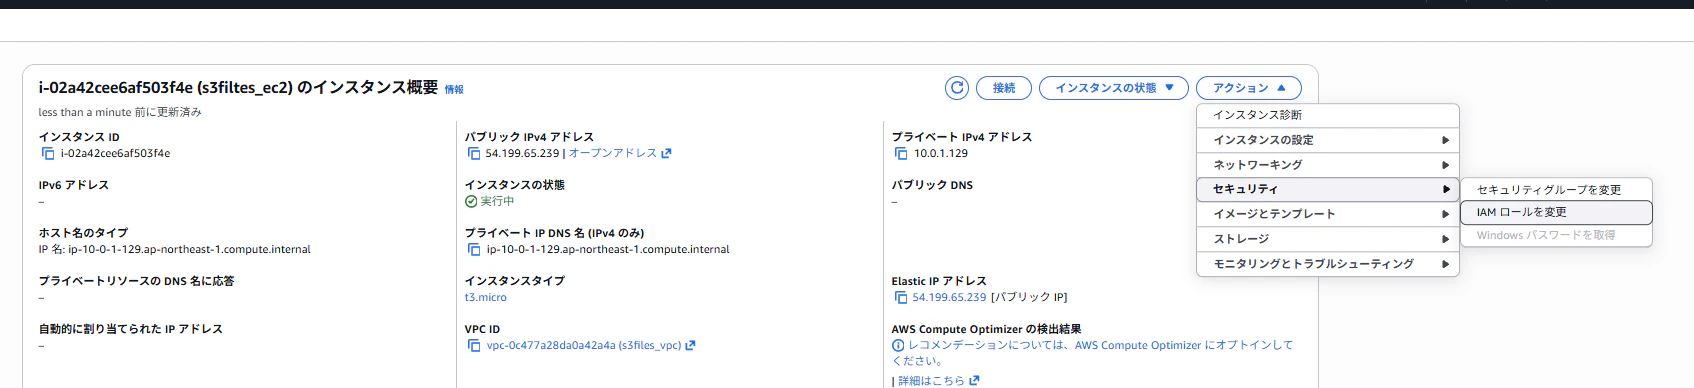
Task: Click private IP DNS name ip-10-0-1-129 text
Action: click(x=608, y=249)
